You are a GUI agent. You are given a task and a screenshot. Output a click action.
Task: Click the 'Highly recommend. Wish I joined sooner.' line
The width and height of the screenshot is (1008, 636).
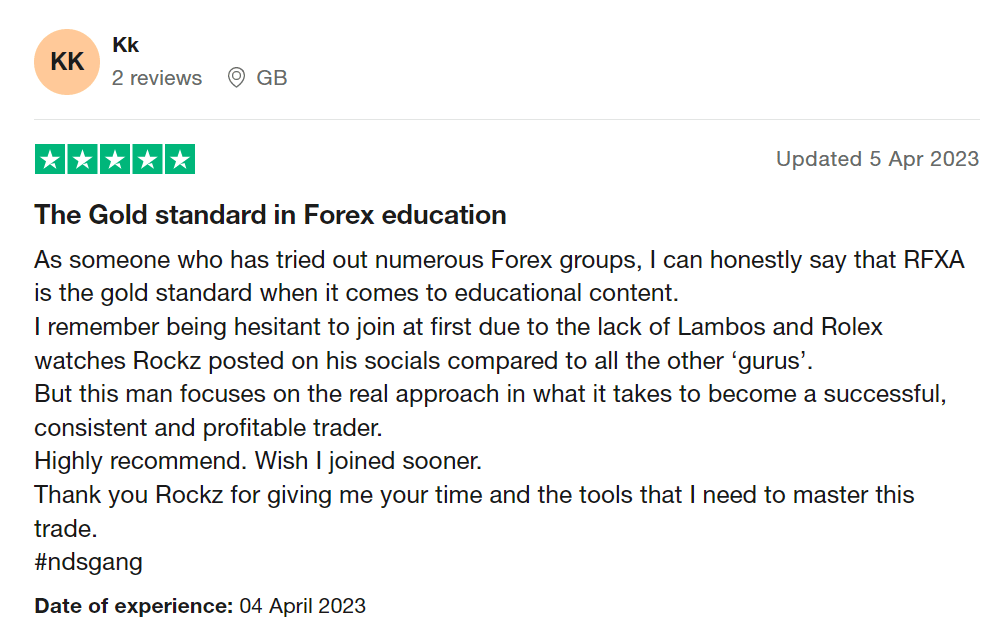pyautogui.click(x=258, y=462)
